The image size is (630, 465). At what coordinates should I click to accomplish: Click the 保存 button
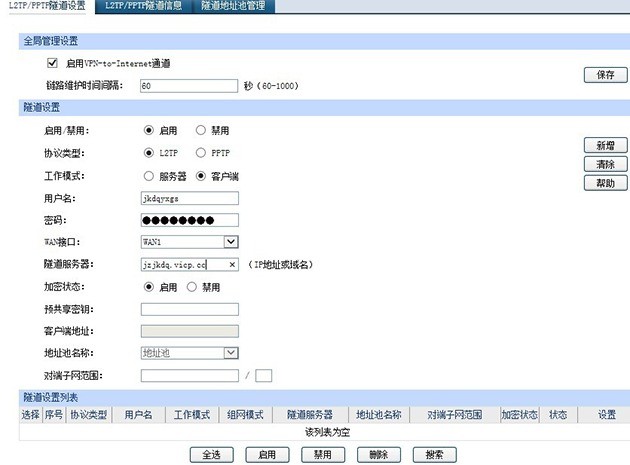click(x=605, y=75)
